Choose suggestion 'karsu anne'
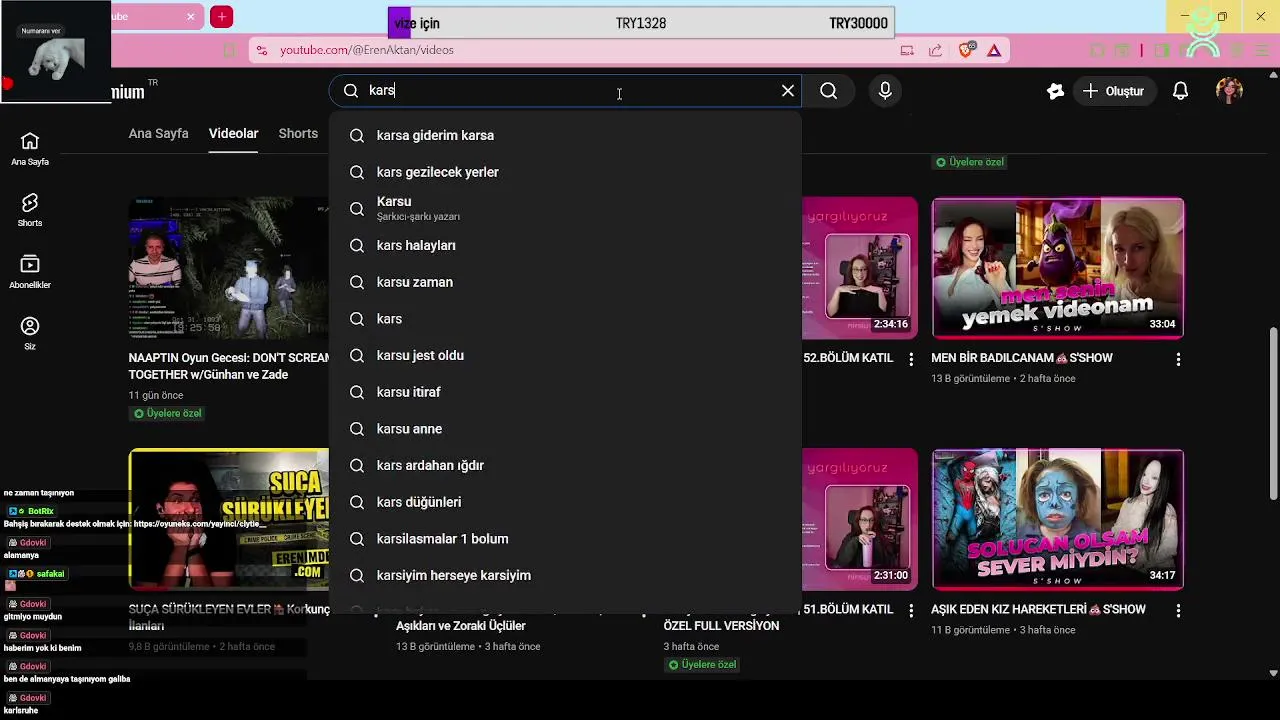1280x720 pixels. tap(565, 429)
